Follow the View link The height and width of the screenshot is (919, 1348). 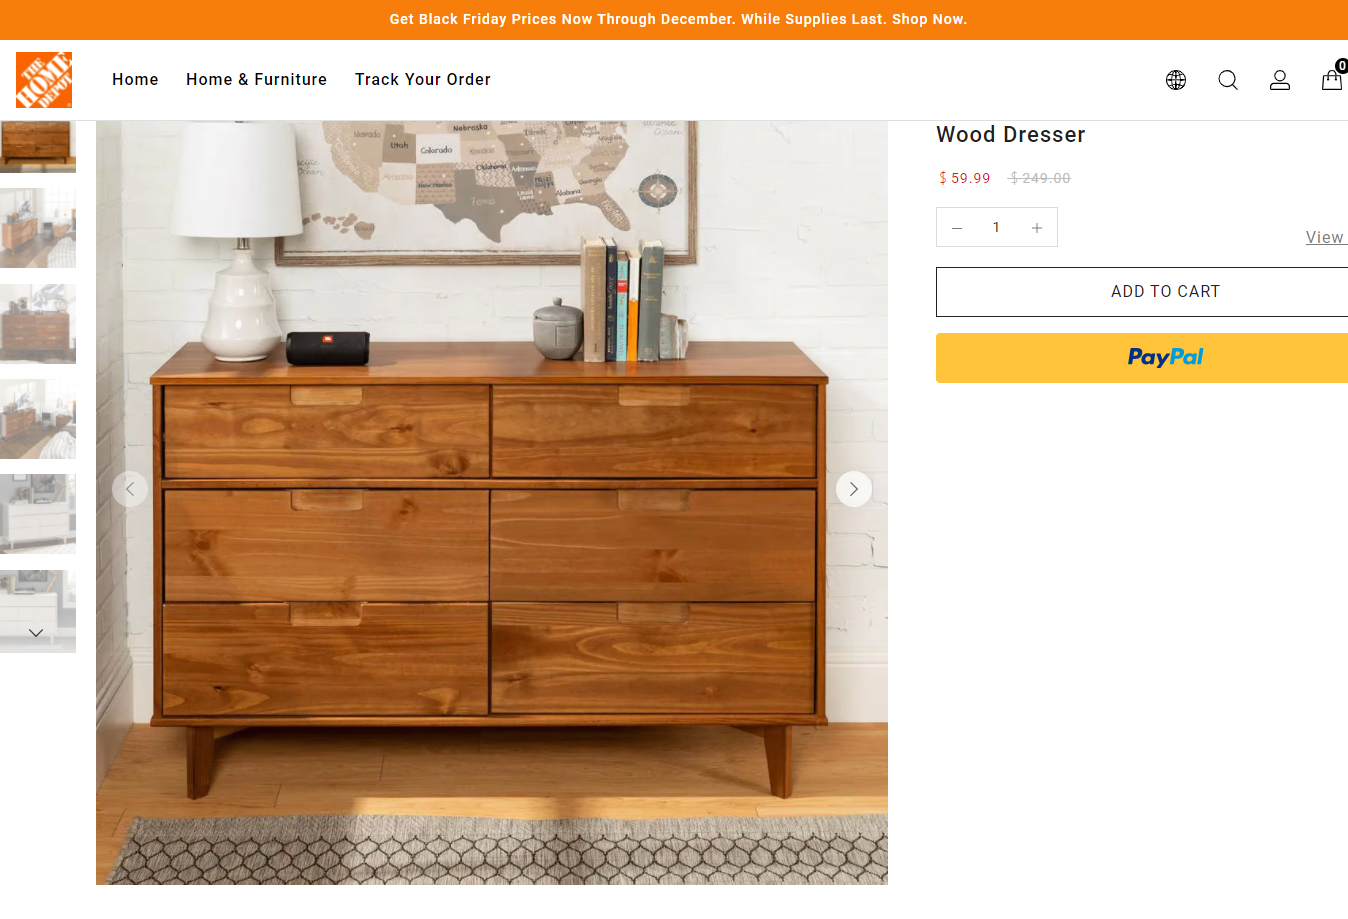(1326, 237)
